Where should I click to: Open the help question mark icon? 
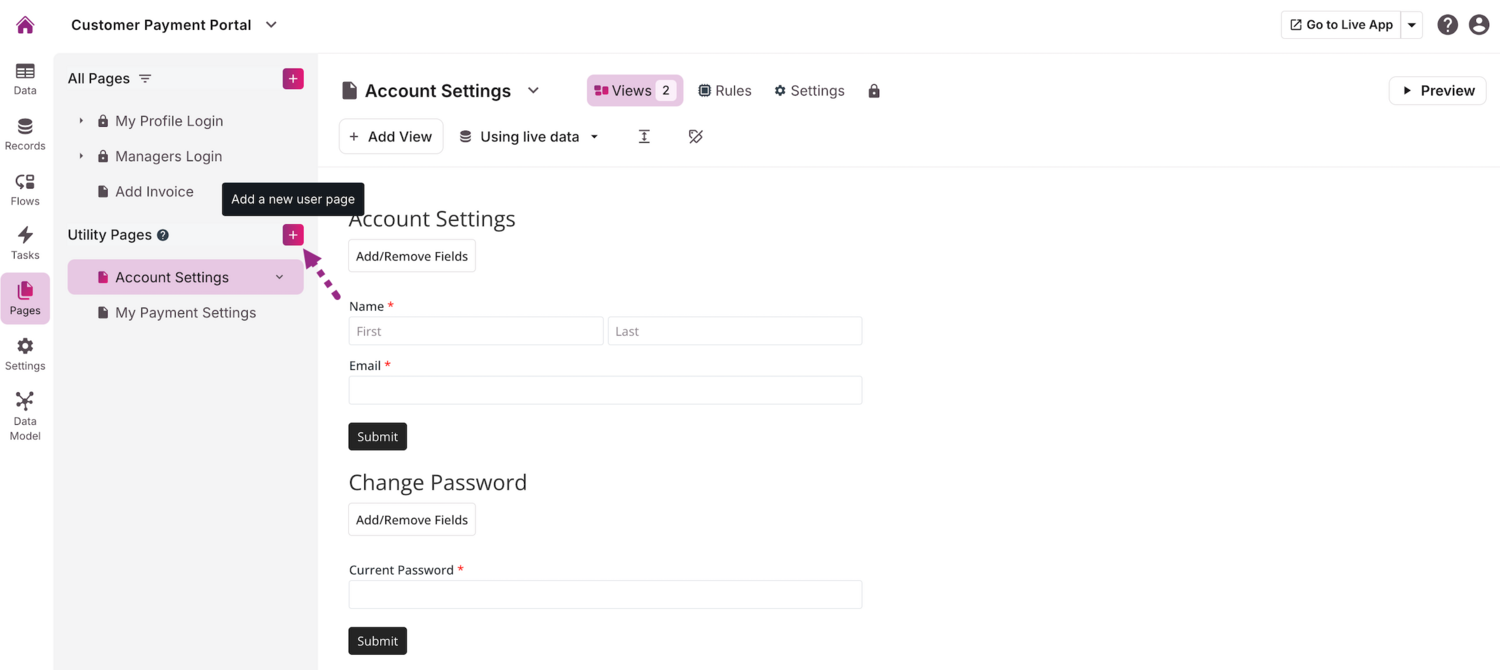(1447, 25)
